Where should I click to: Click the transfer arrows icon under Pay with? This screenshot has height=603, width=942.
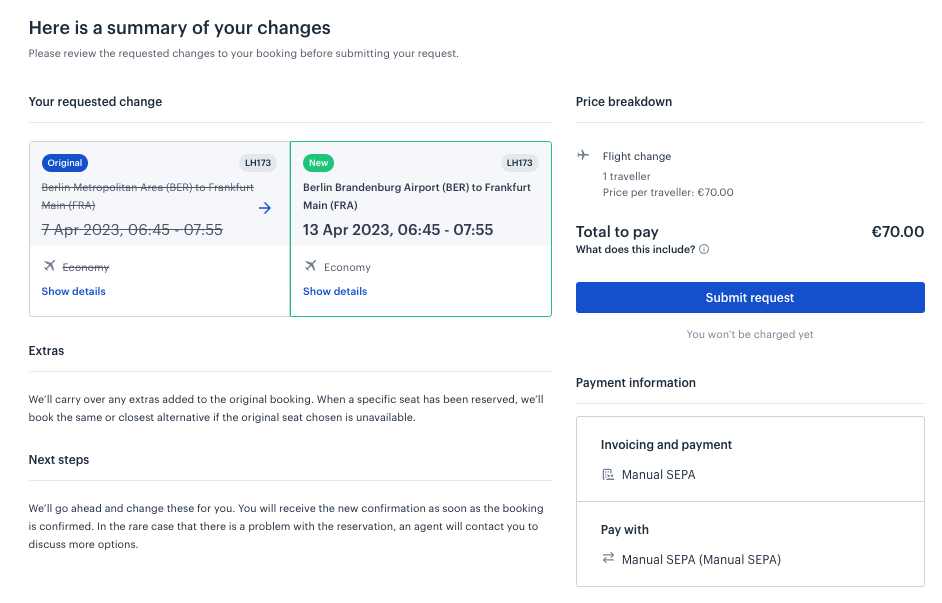[x=608, y=558]
